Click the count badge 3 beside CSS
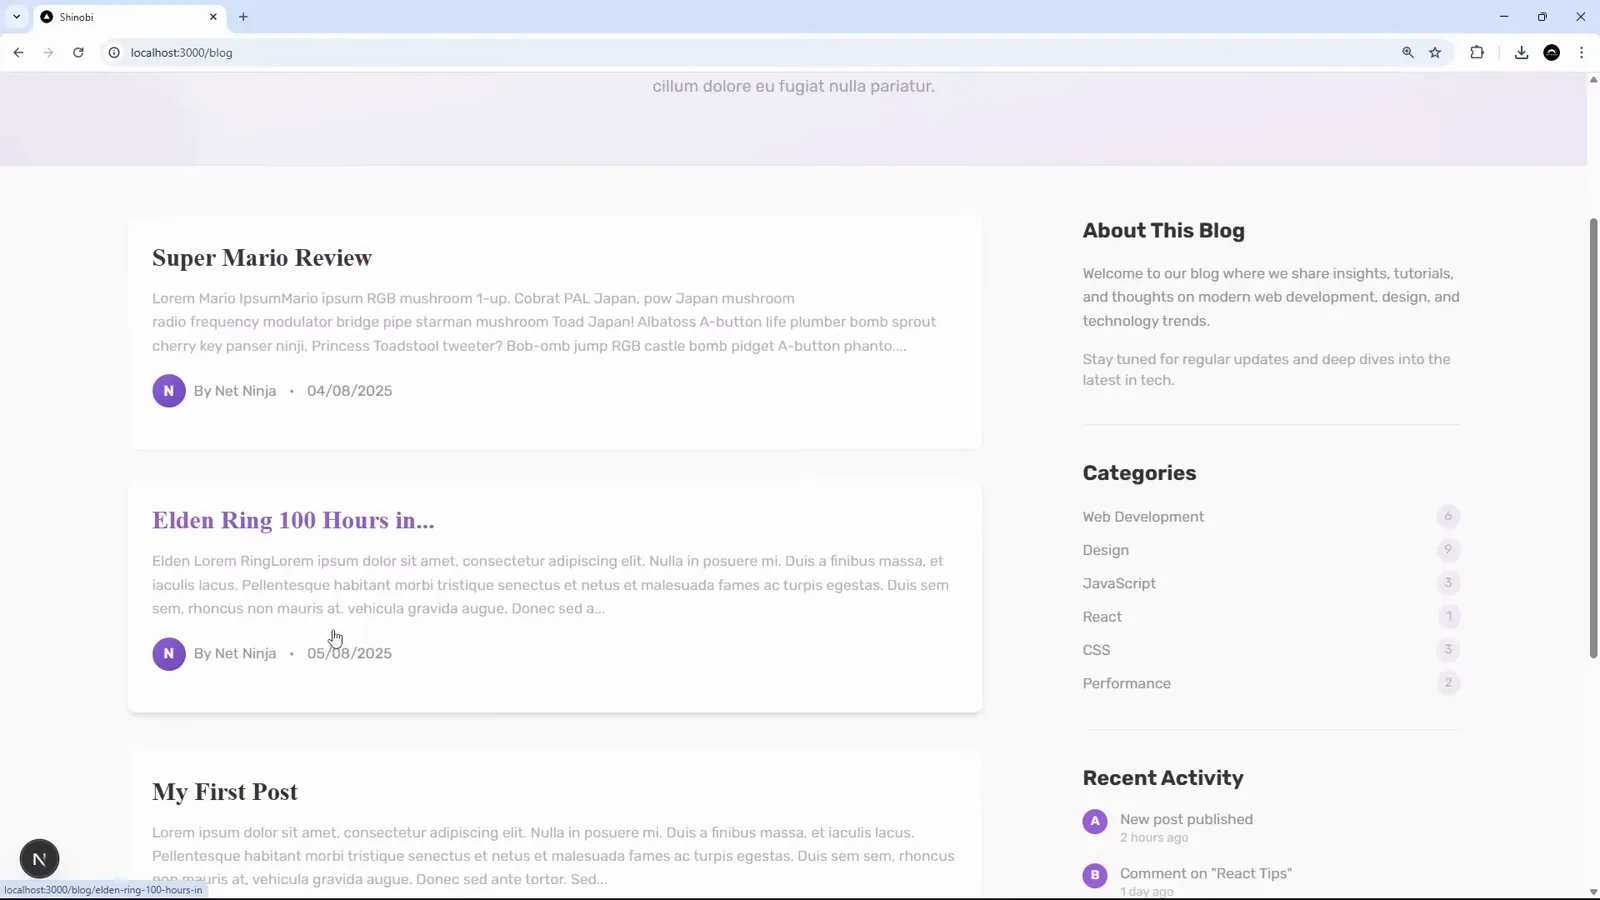 tap(1448, 649)
